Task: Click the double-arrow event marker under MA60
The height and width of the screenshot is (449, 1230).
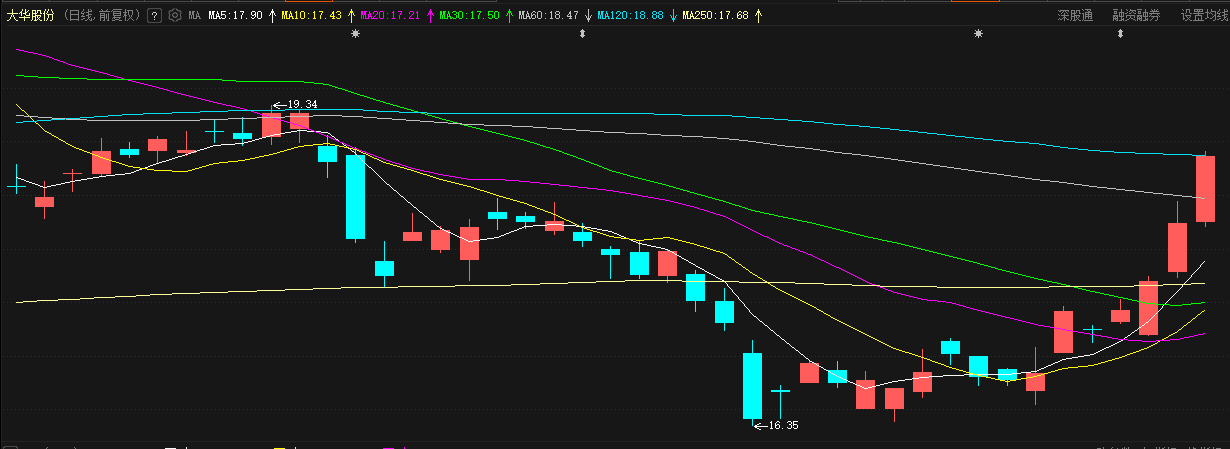Action: [x=583, y=34]
